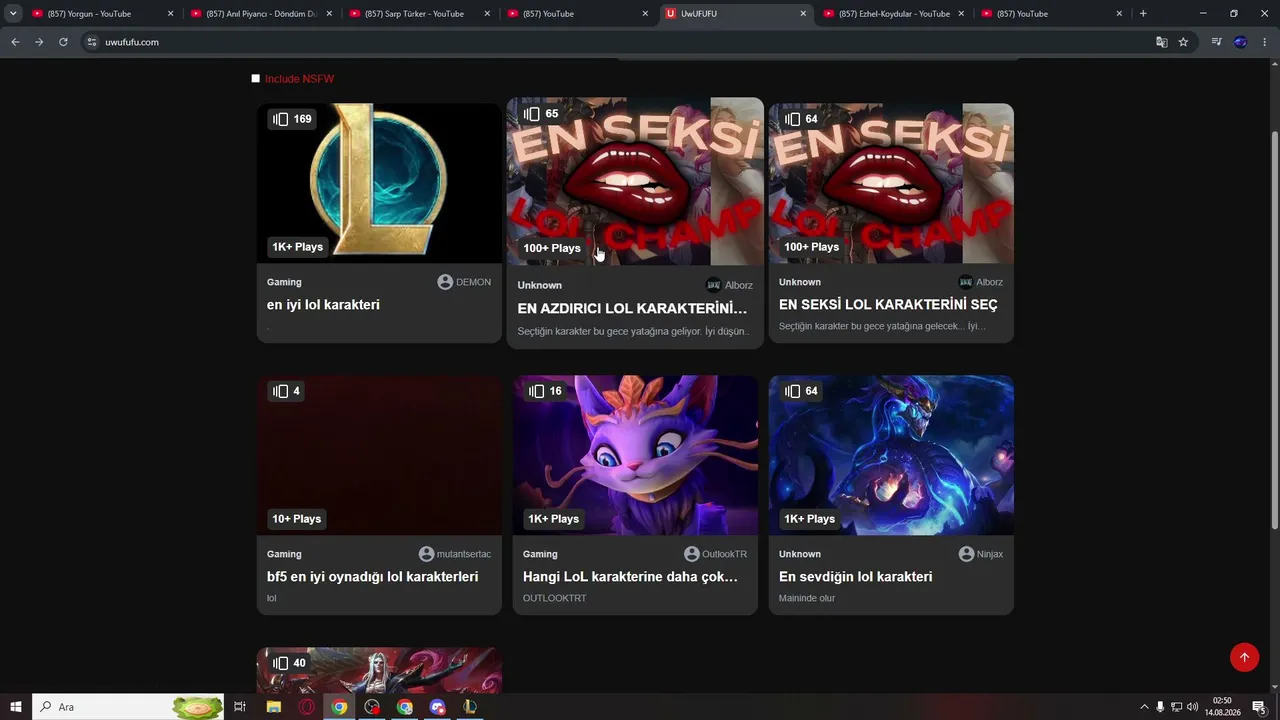Expand the tab search dropdown arrow
This screenshot has width=1280, height=720.
pyautogui.click(x=13, y=14)
